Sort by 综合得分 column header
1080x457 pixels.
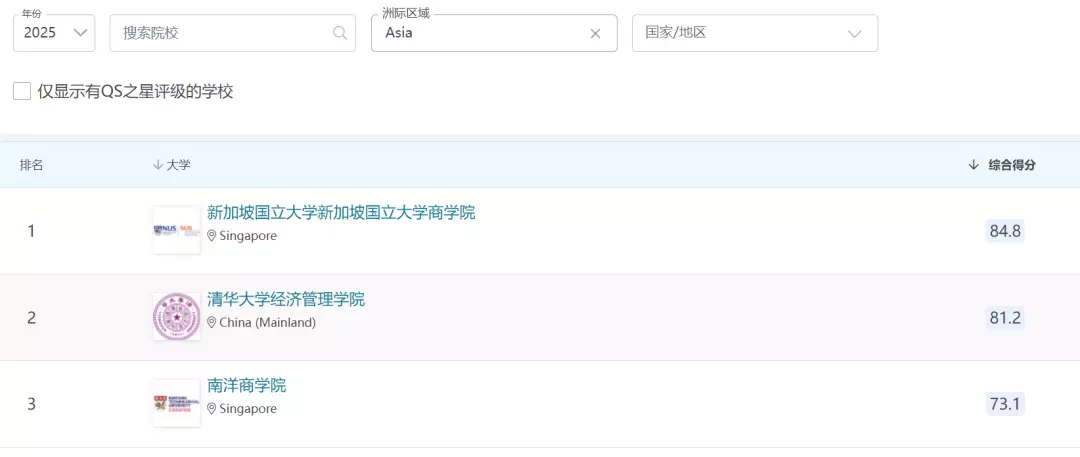pos(1002,165)
